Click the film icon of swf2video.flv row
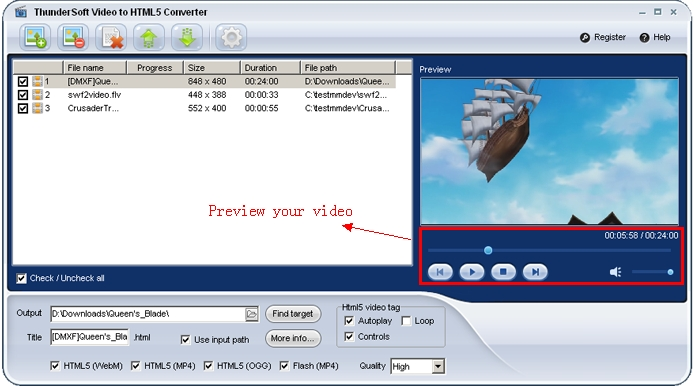 [x=38, y=95]
